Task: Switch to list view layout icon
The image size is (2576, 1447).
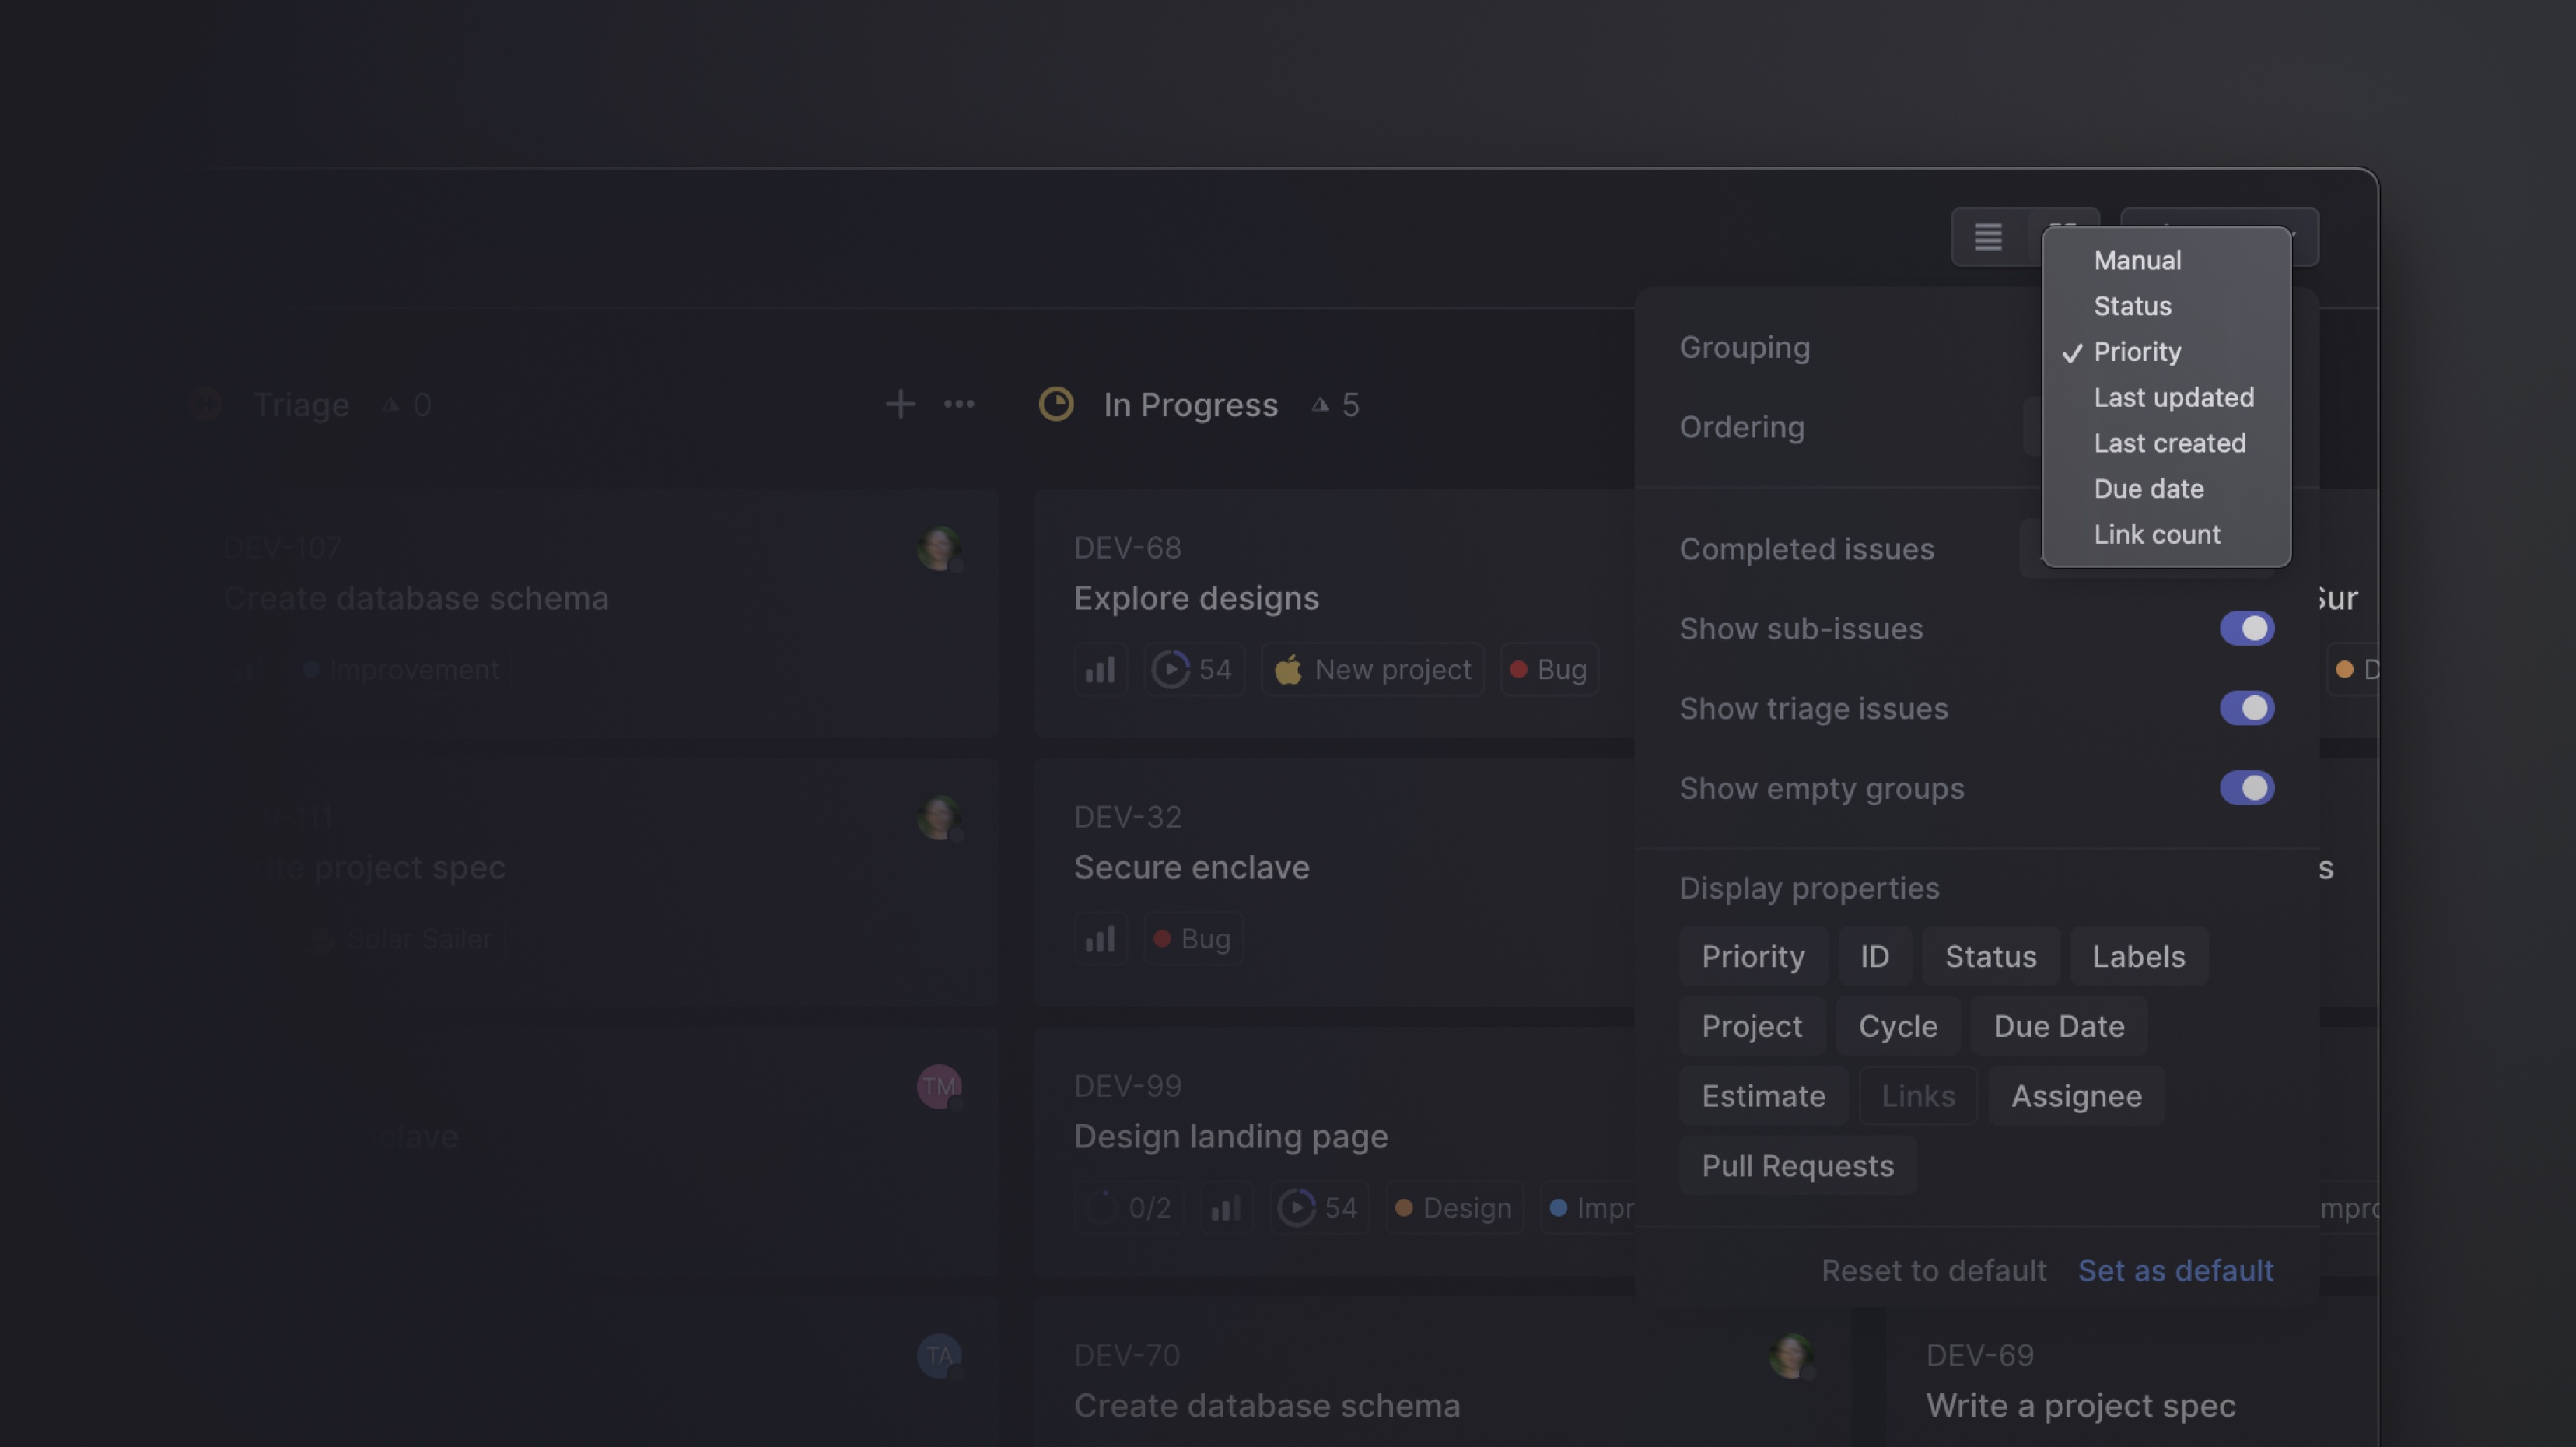Action: pos(1987,237)
